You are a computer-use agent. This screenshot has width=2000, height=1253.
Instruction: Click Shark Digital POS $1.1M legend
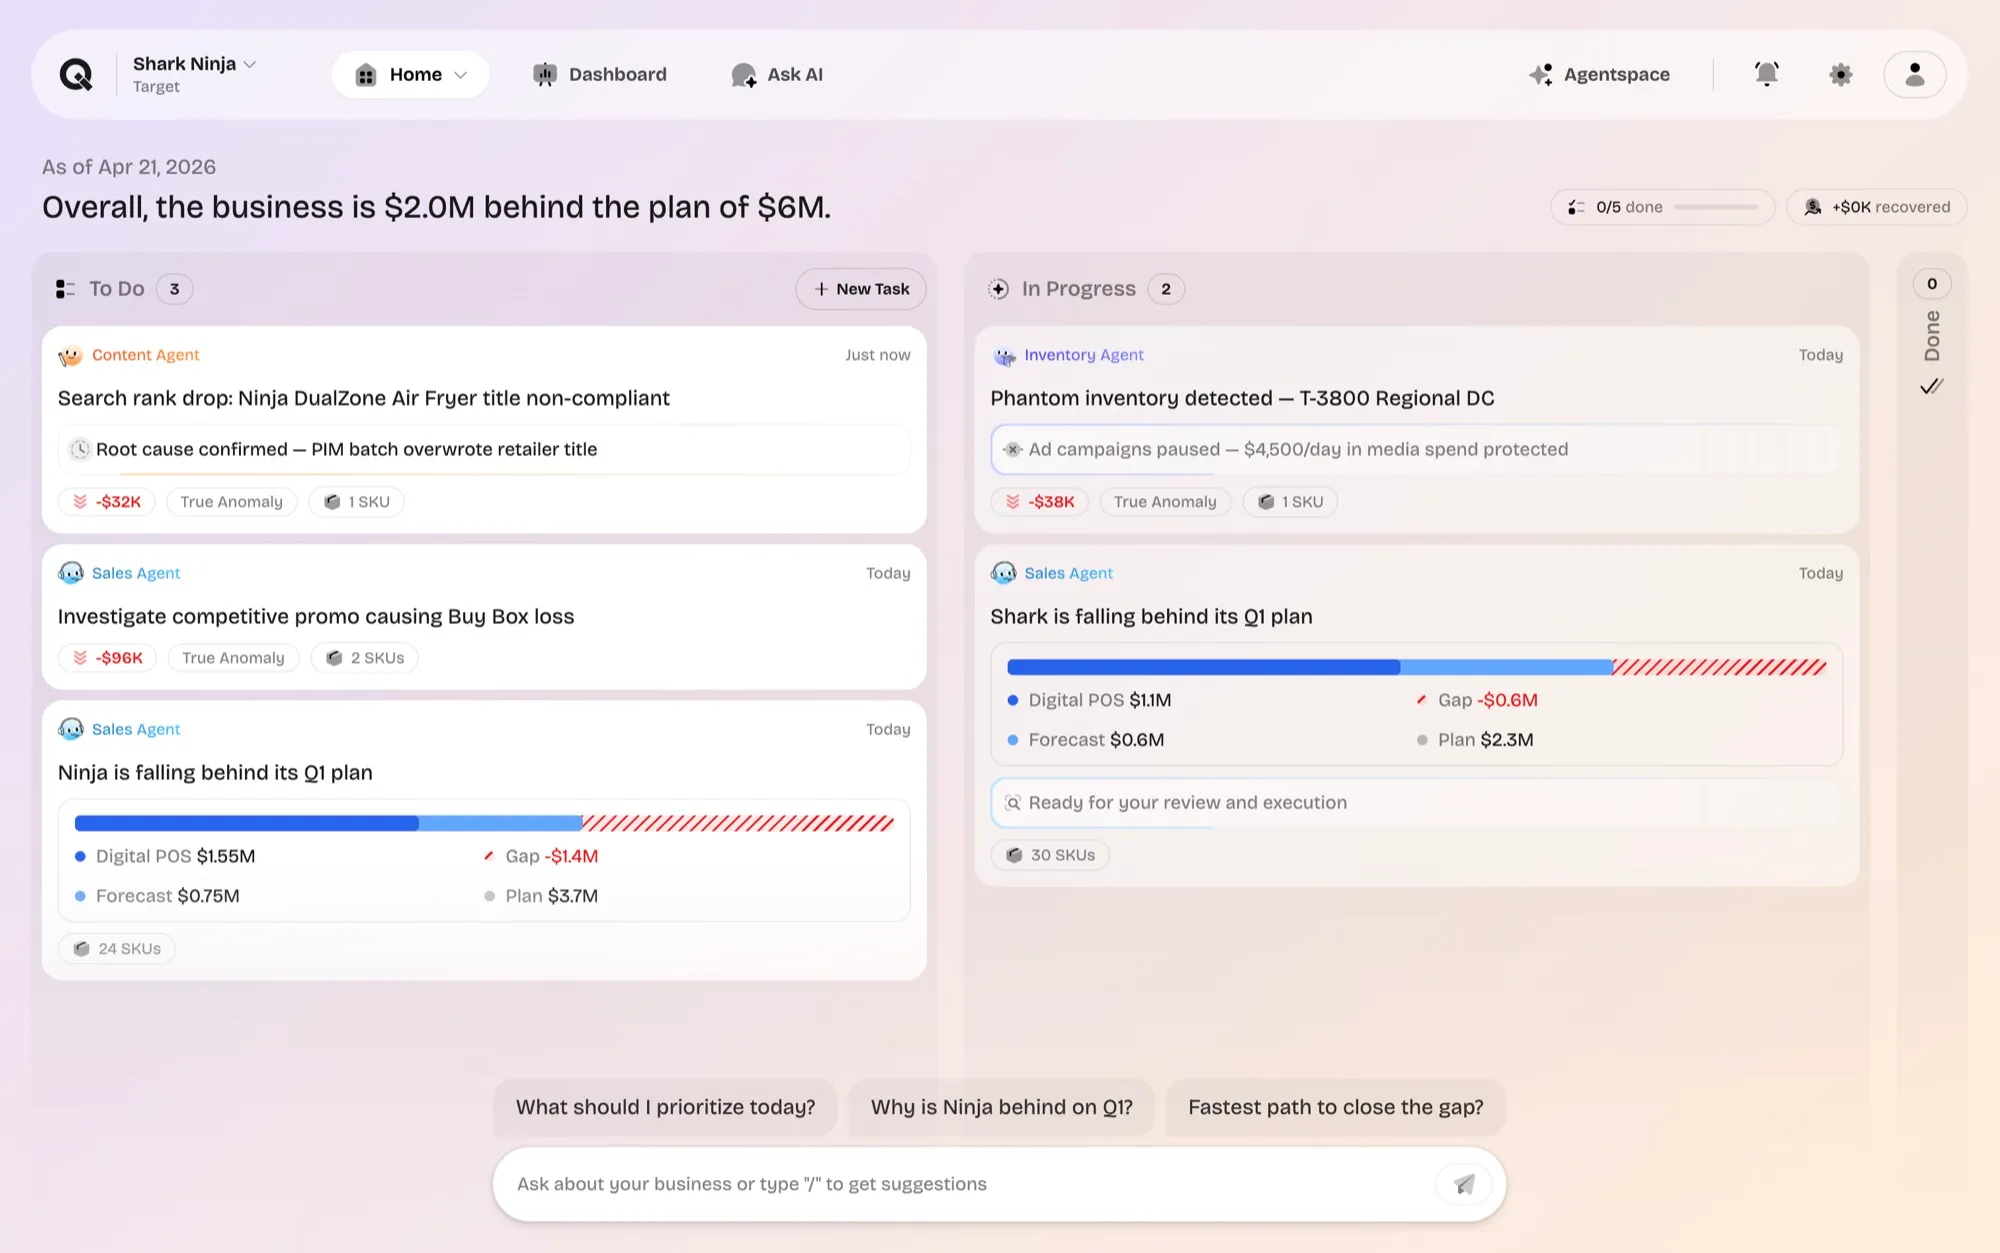1089,700
